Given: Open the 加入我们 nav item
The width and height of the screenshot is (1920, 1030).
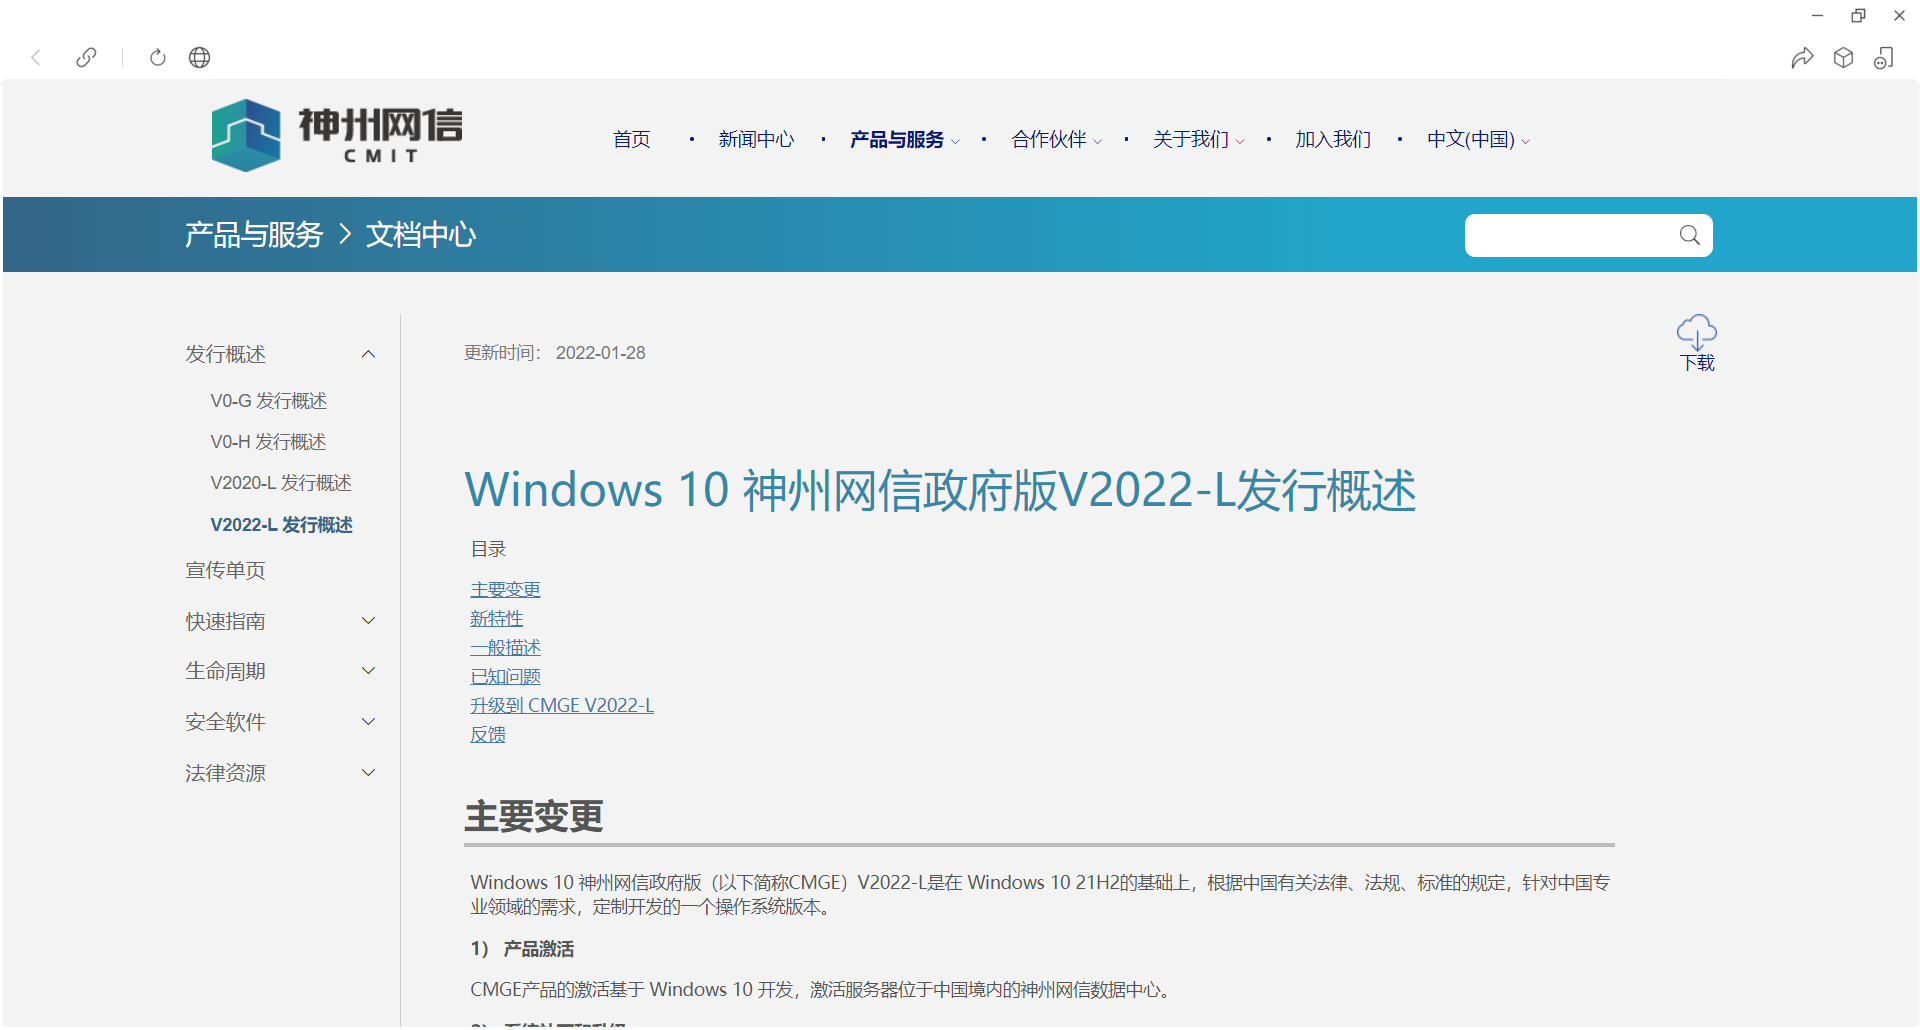Looking at the screenshot, I should coord(1333,139).
